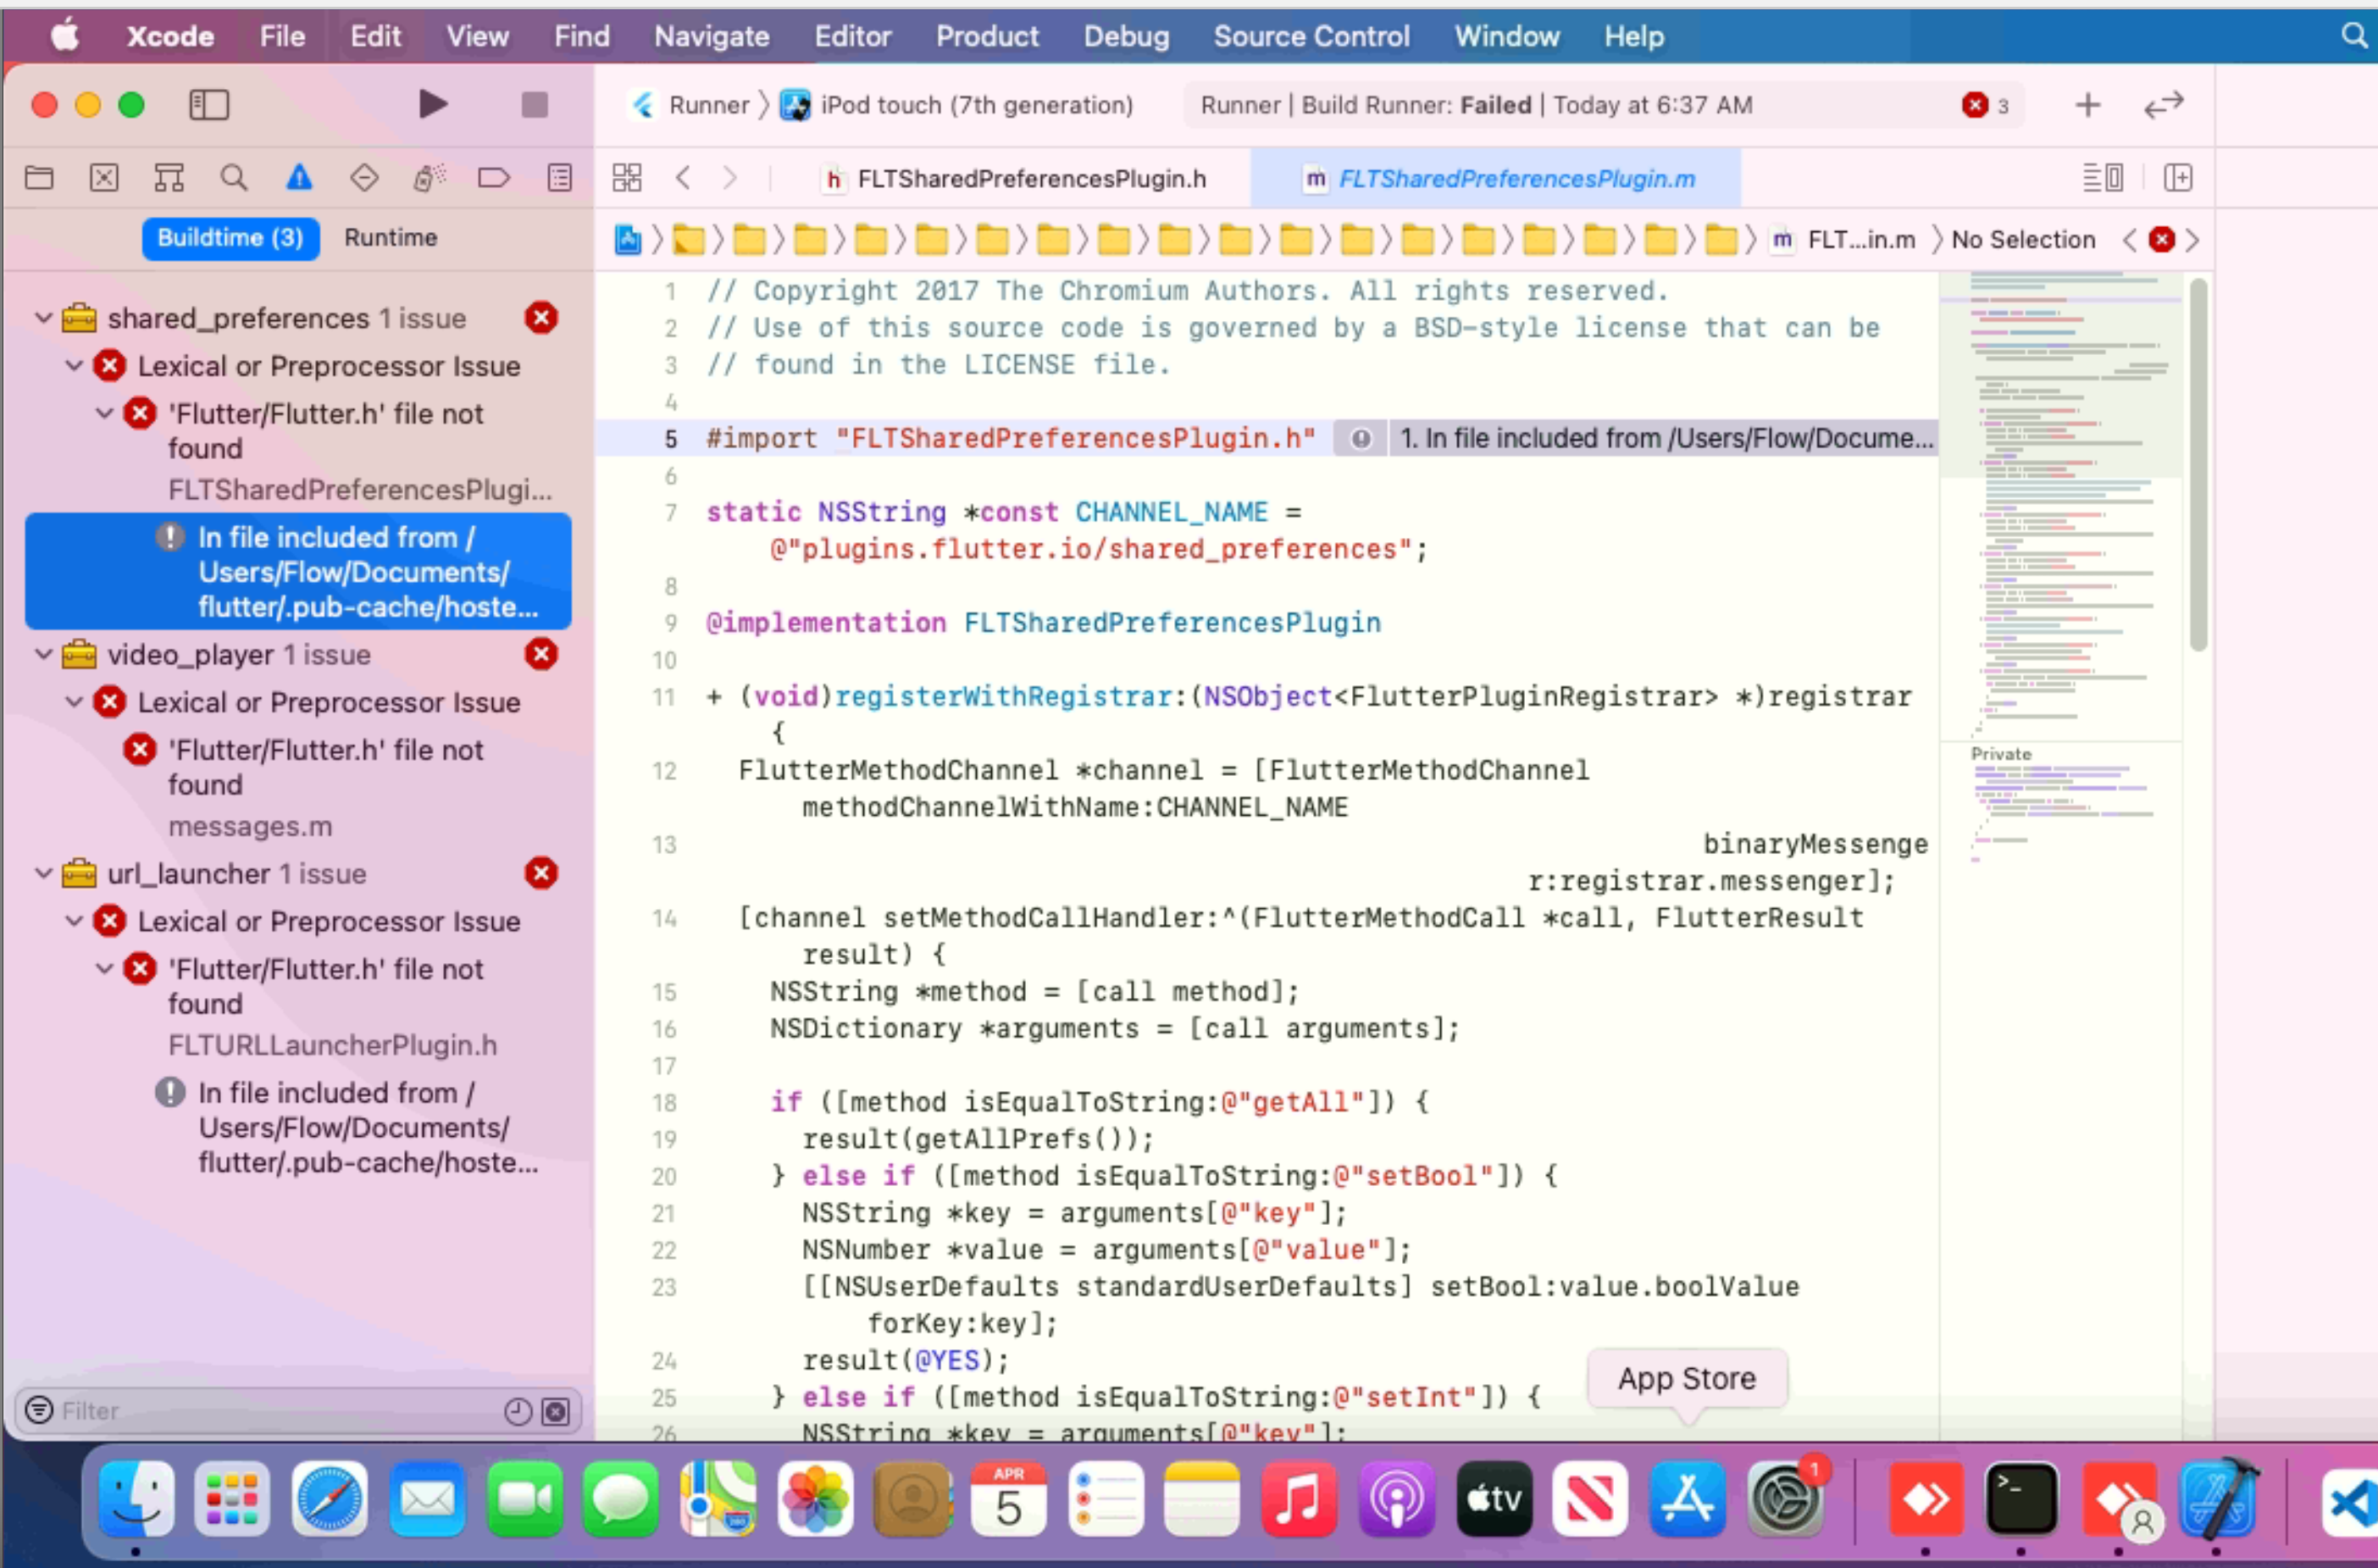Collapse Lexical or Preprocessor Issue under url_launcher
Viewport: 2378px width, 1568px height.
pyautogui.click(x=74, y=921)
